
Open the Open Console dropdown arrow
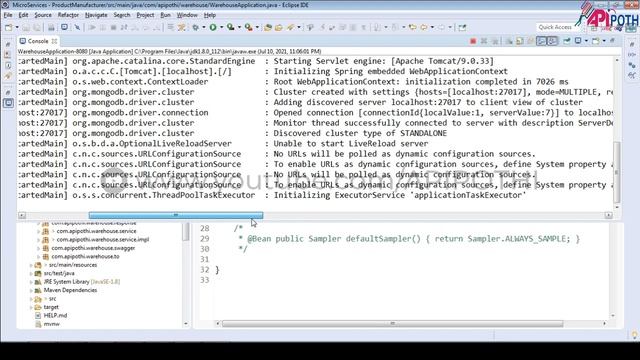coord(604,41)
